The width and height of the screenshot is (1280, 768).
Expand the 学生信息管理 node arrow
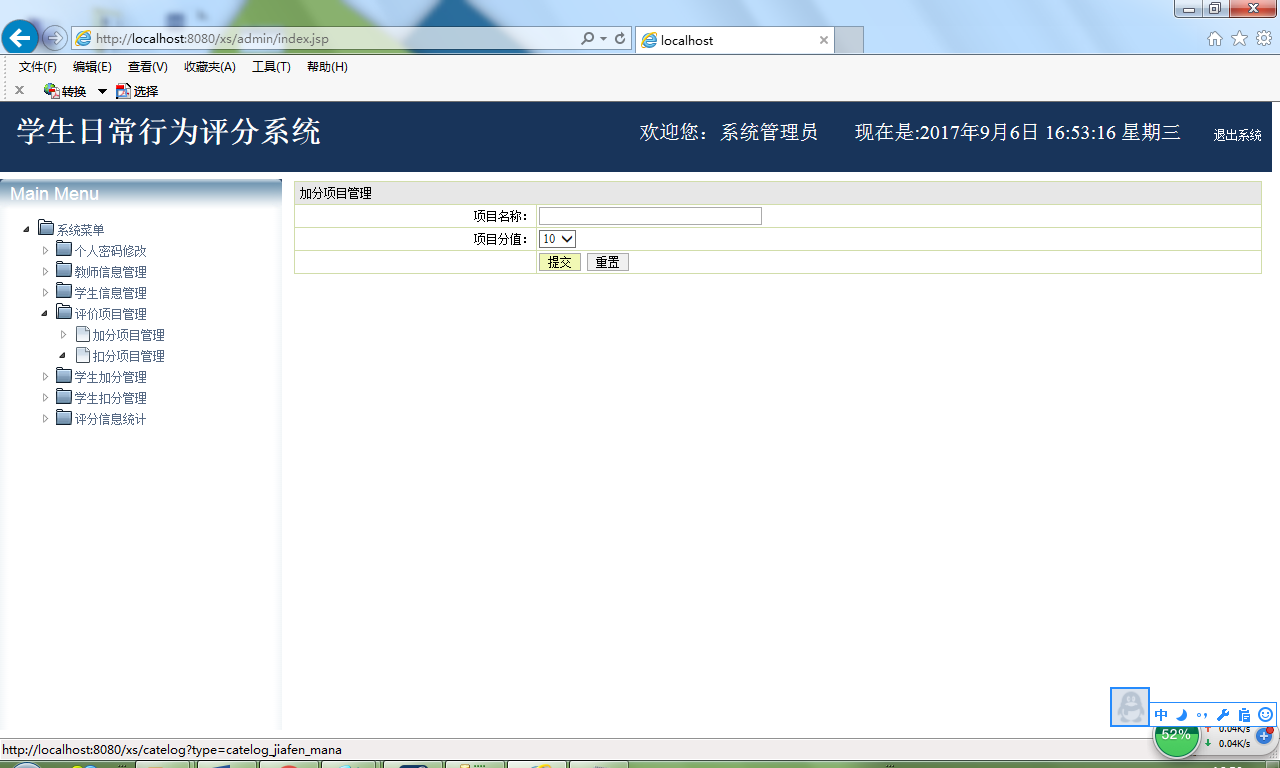coord(45,292)
